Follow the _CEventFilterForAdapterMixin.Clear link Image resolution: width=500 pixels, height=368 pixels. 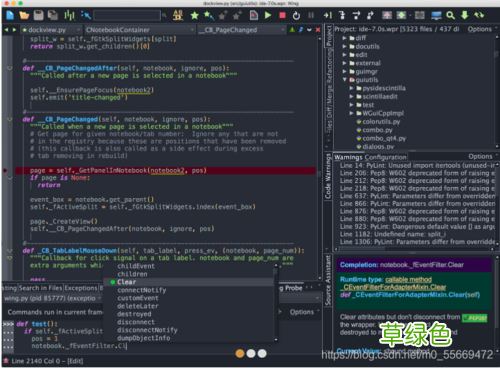click(393, 287)
